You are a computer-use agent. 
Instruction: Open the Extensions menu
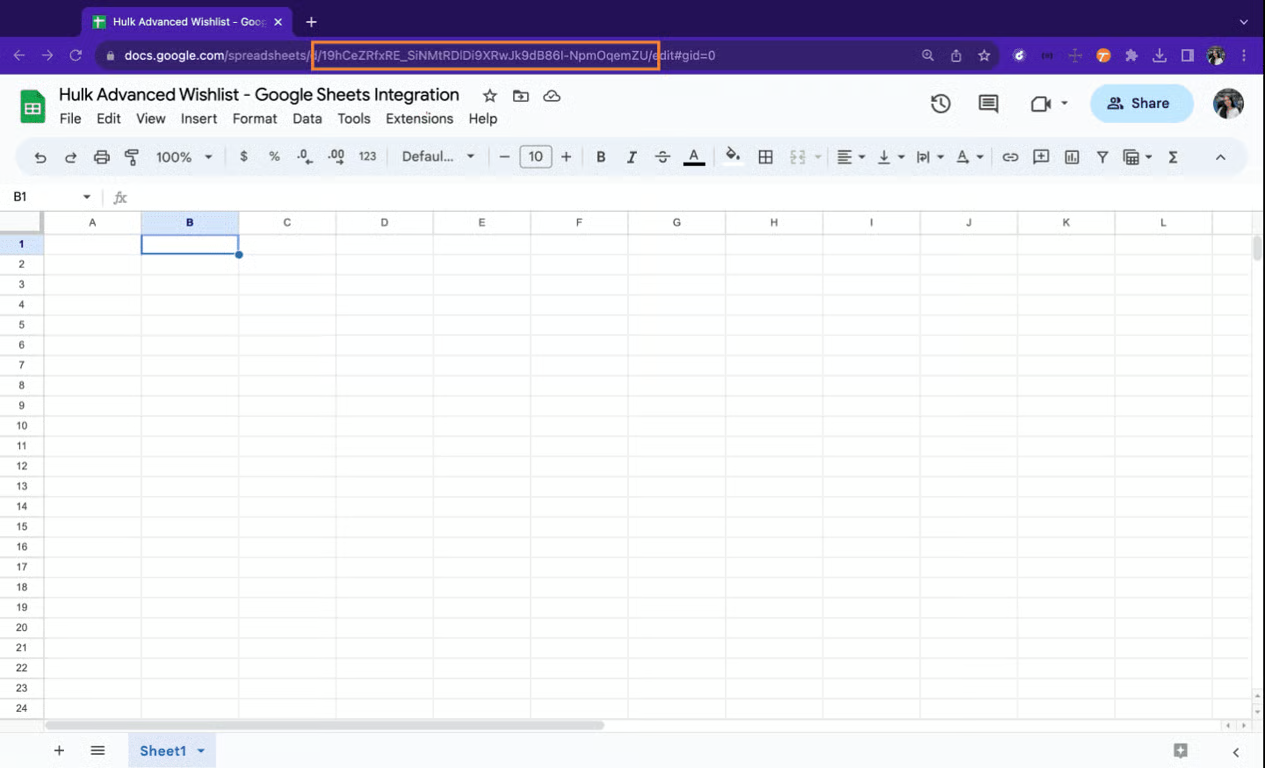click(x=419, y=118)
